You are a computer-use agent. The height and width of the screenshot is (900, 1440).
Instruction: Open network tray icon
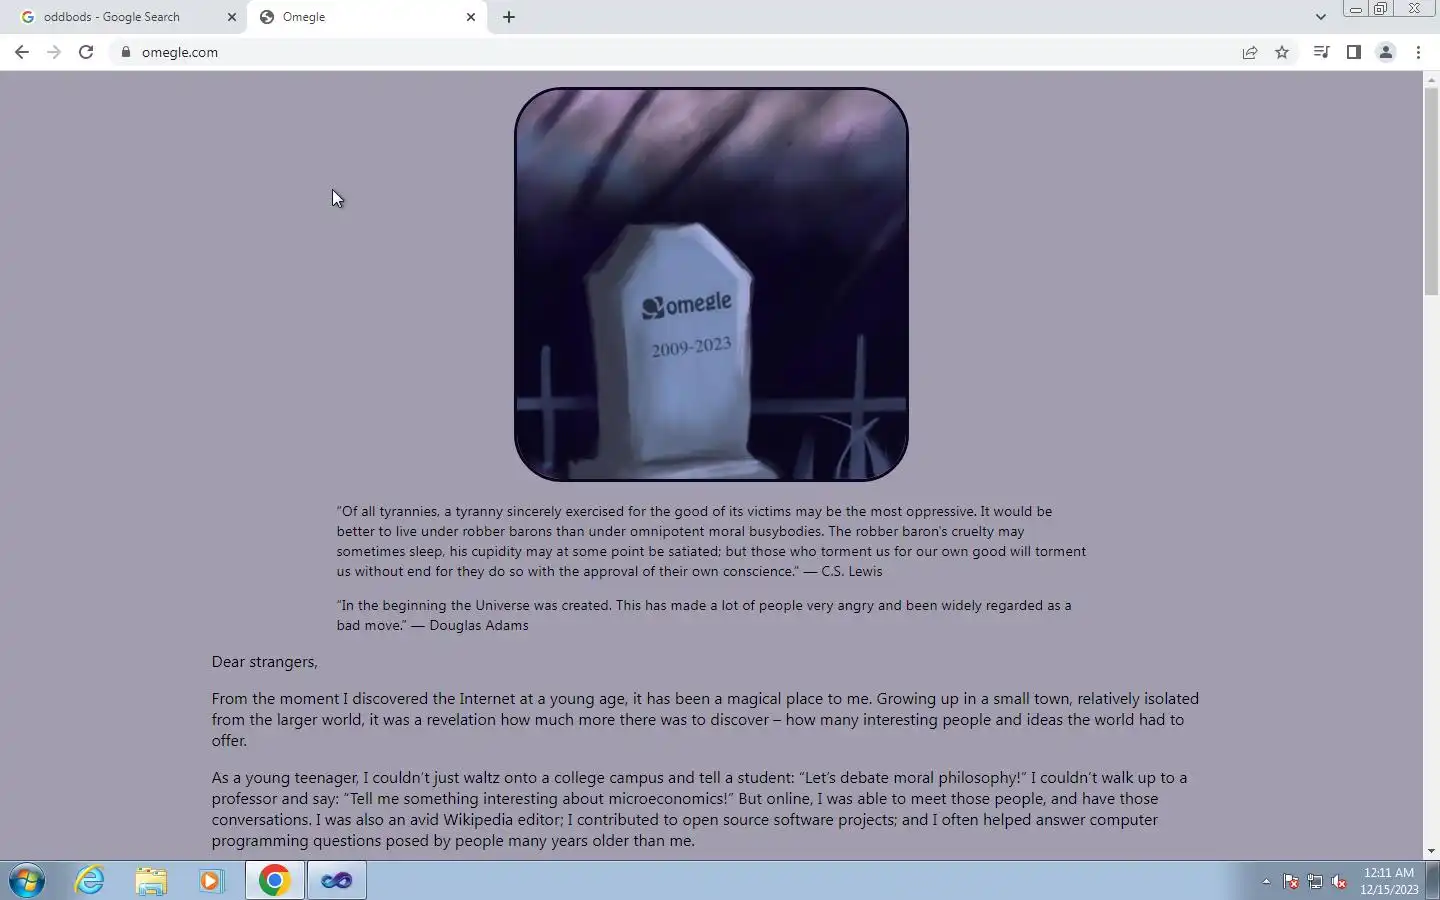pos(1315,882)
